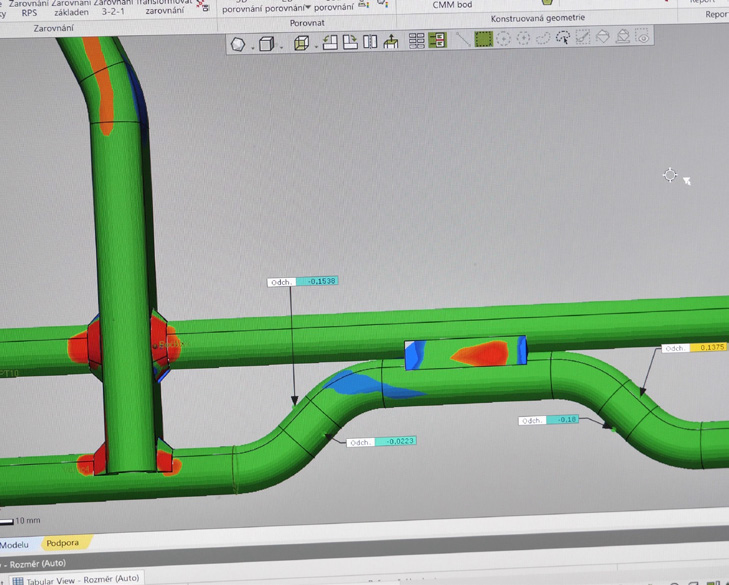This screenshot has width=729, height=585.
Task: Select the lasso selection tool
Action: (543, 39)
